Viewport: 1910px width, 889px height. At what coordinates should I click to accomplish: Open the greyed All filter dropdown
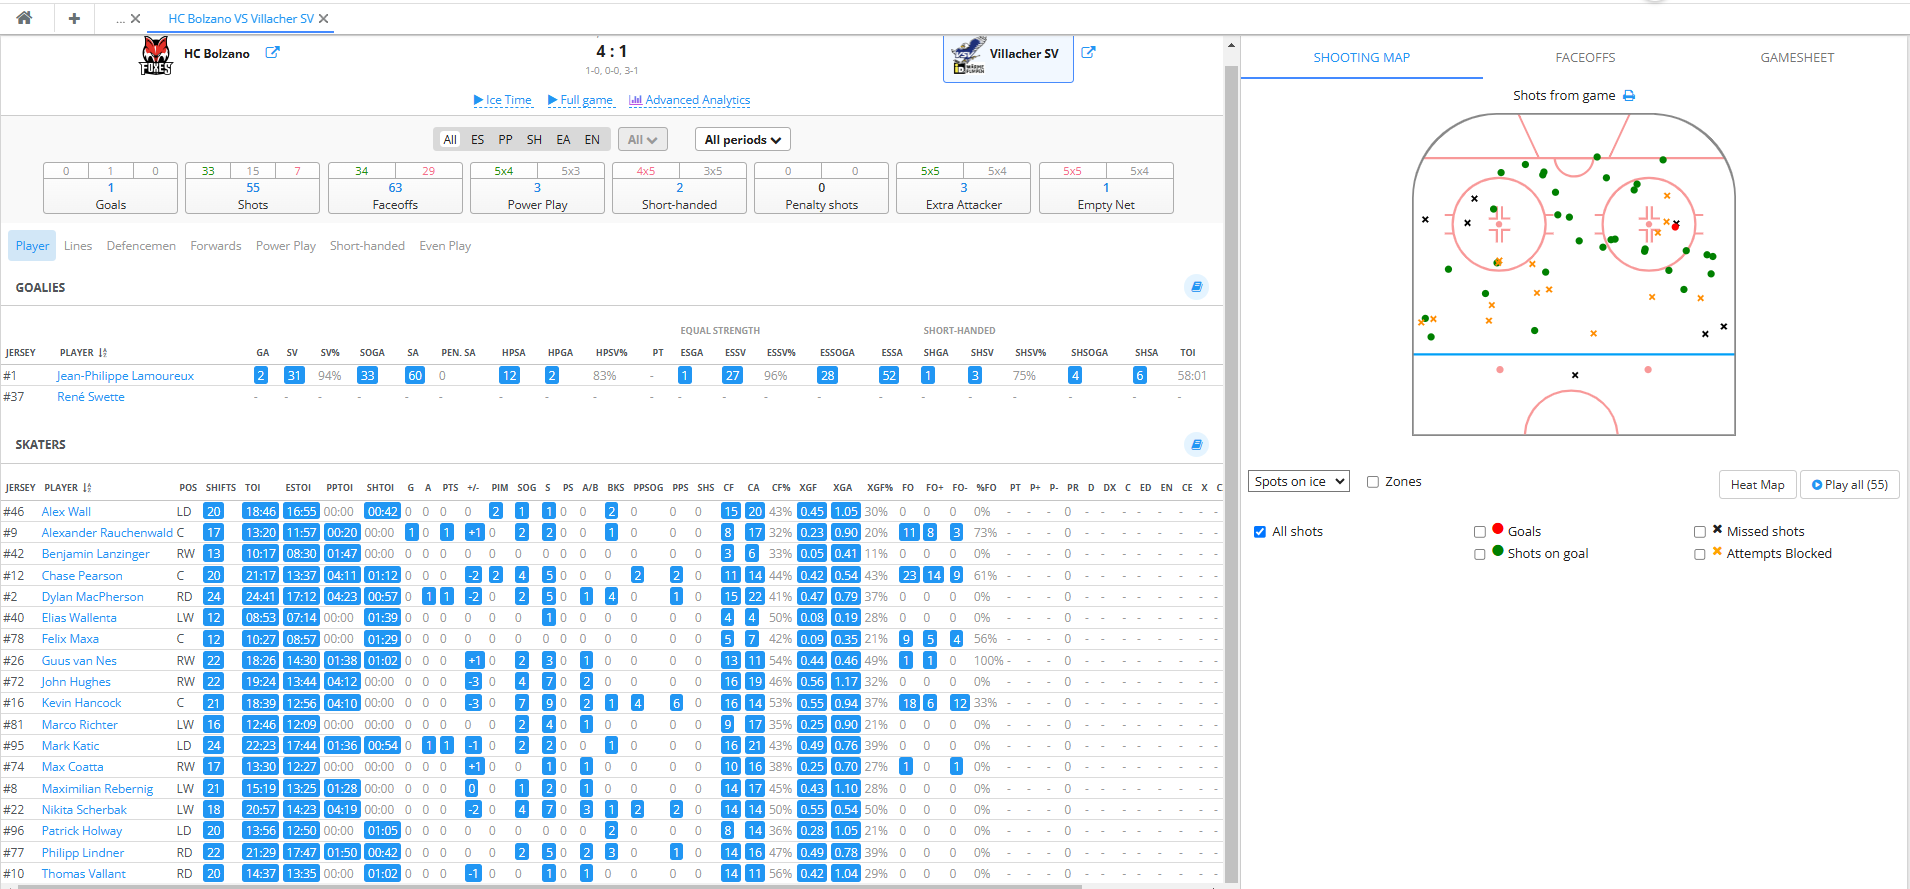coord(642,140)
